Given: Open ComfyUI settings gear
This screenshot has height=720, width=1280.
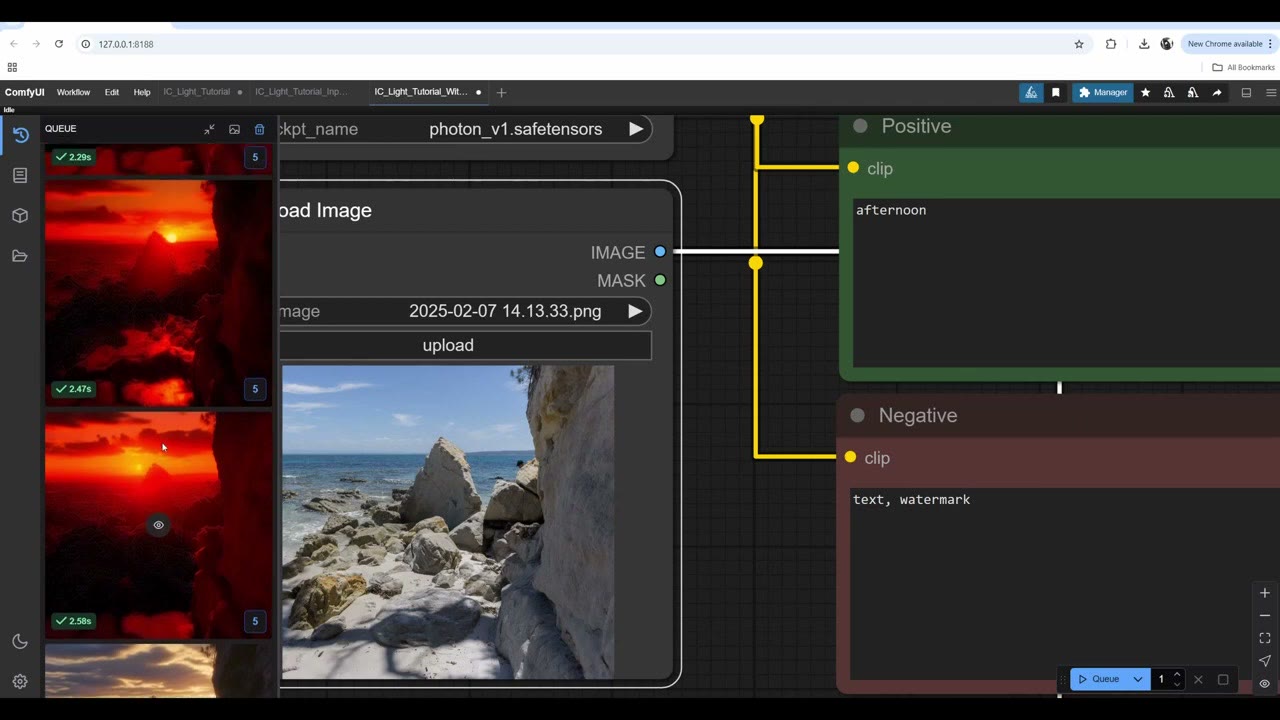Looking at the screenshot, I should click(x=20, y=682).
